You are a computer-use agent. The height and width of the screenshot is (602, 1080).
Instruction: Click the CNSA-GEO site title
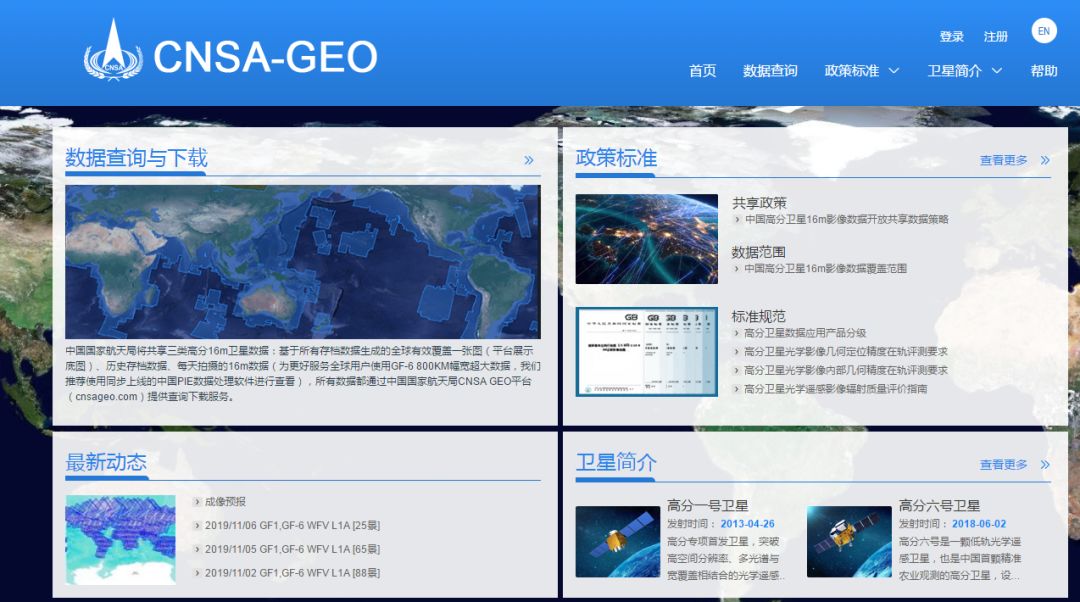tap(265, 56)
